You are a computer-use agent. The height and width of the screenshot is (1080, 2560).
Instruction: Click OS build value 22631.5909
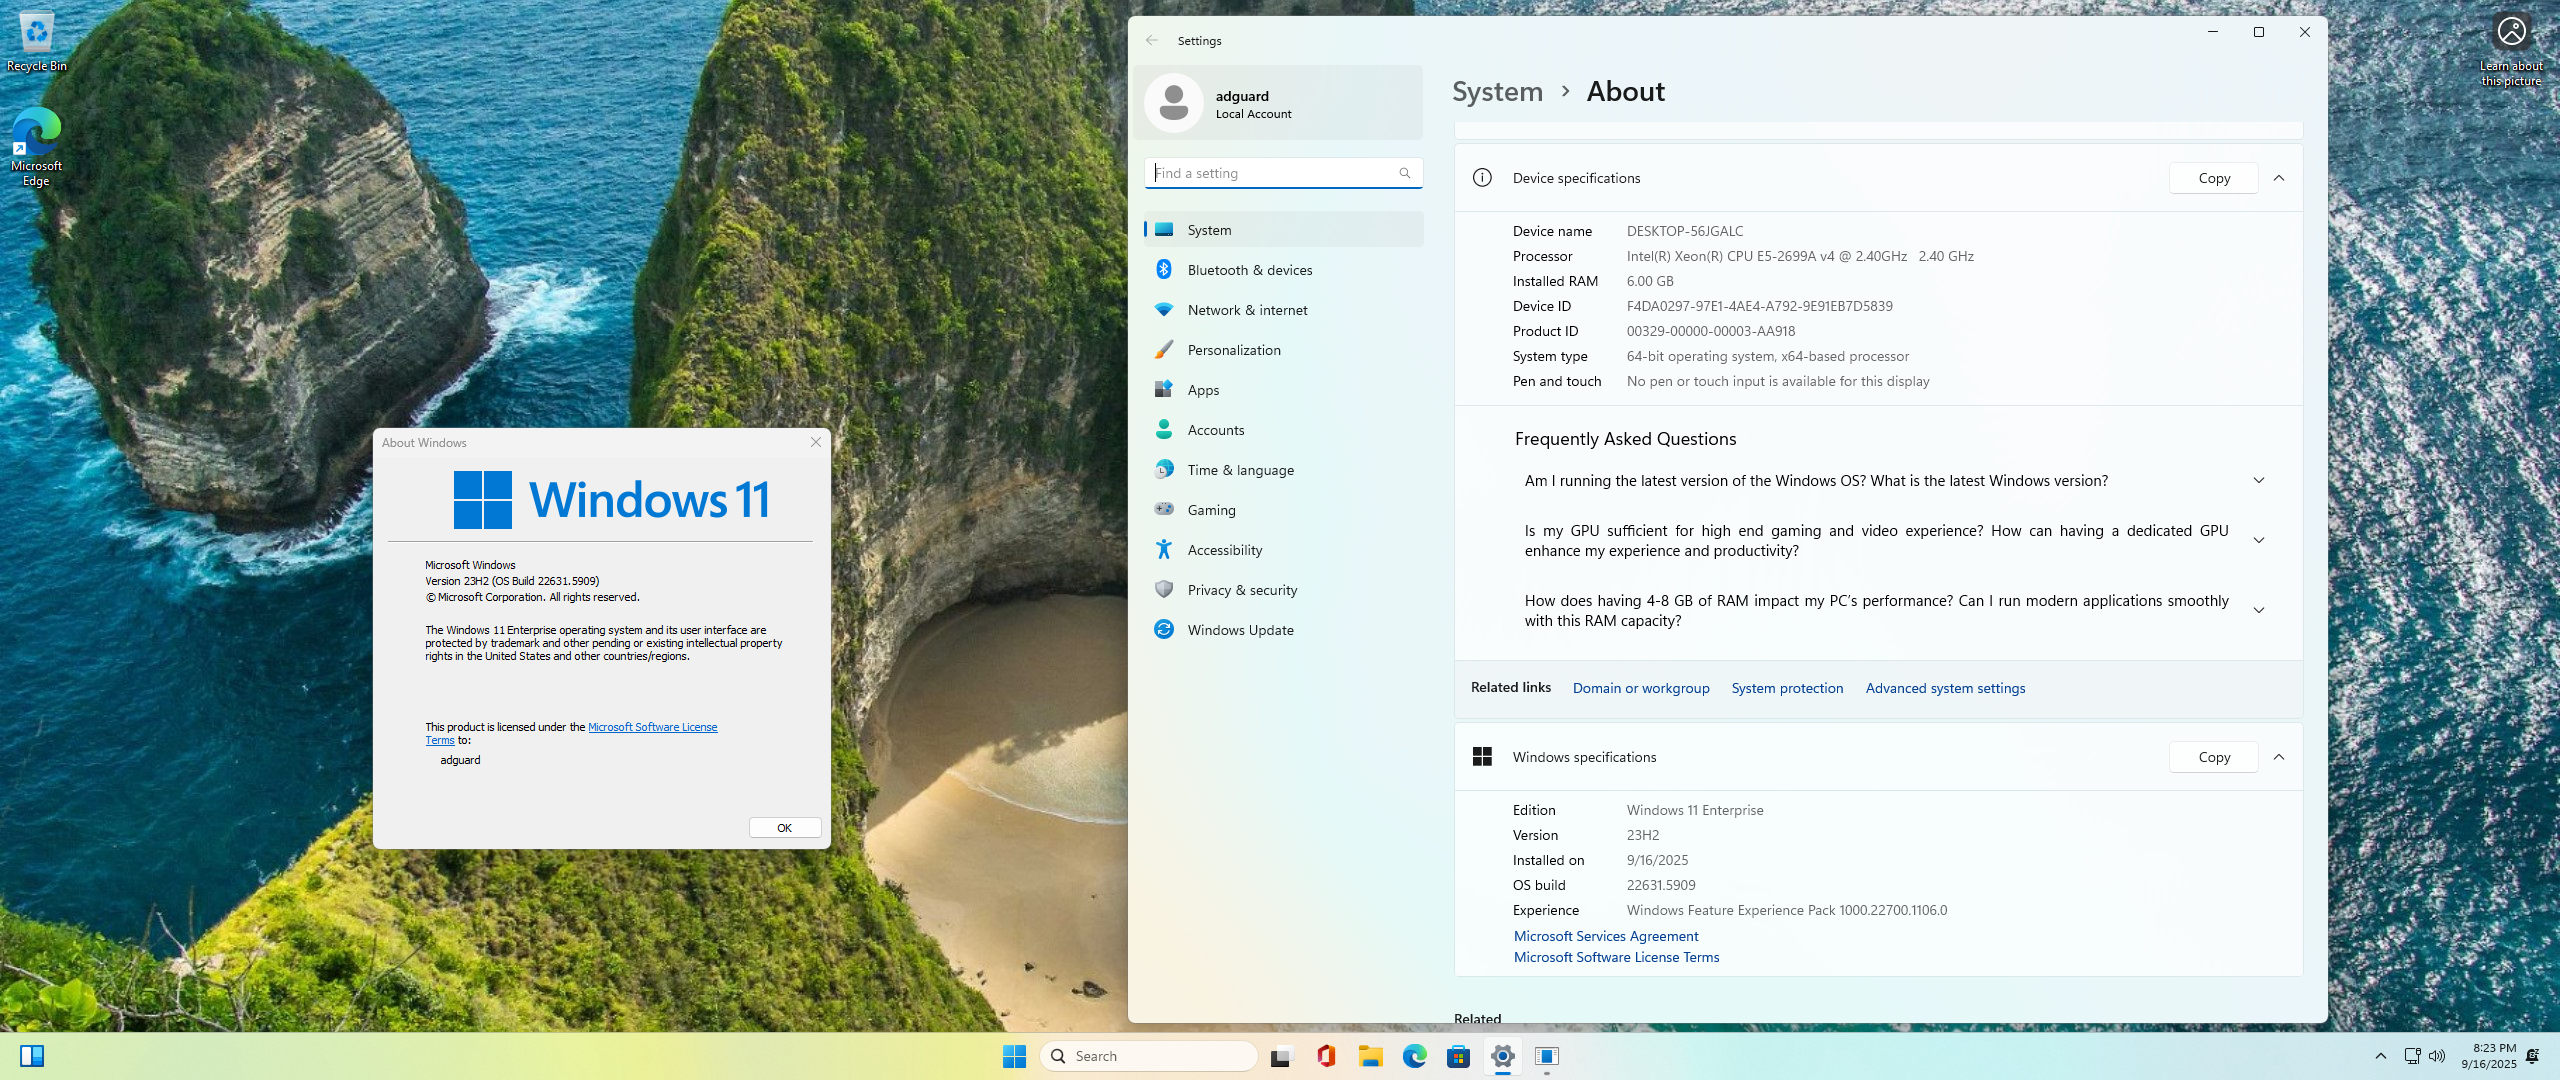click(1661, 885)
